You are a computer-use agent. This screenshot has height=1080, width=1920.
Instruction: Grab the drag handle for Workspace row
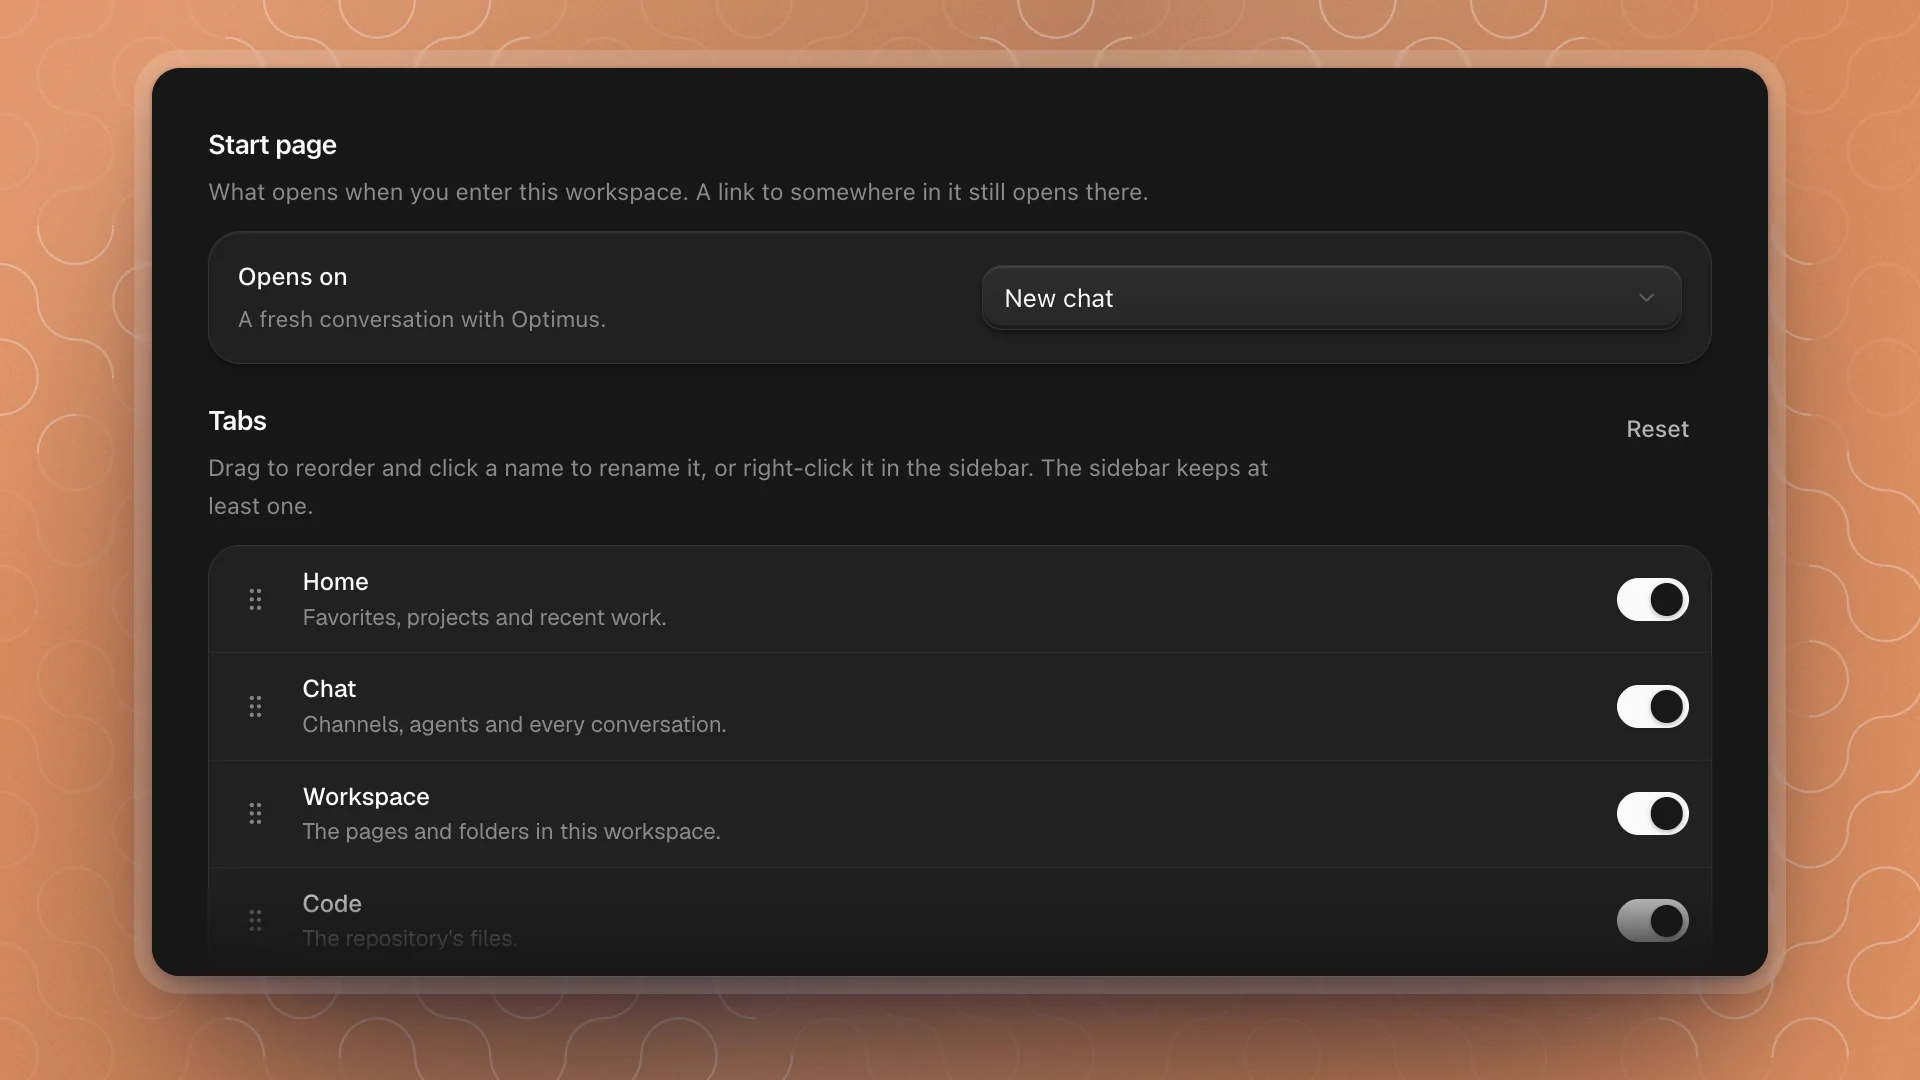[255, 813]
